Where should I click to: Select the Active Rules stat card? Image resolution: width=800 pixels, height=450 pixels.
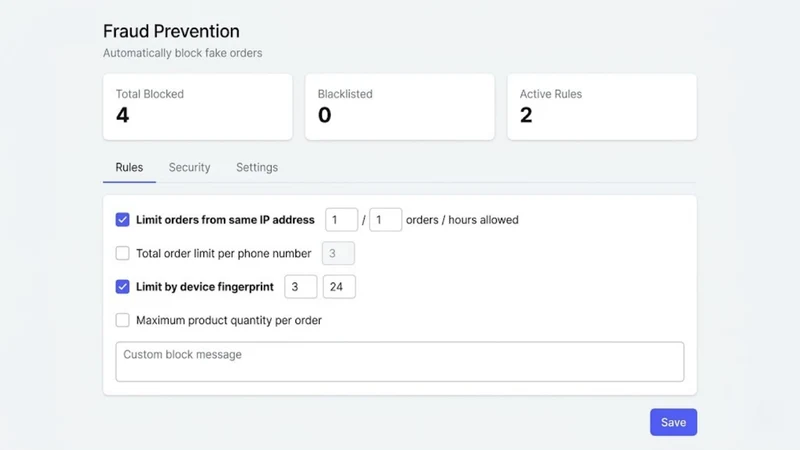(602, 107)
